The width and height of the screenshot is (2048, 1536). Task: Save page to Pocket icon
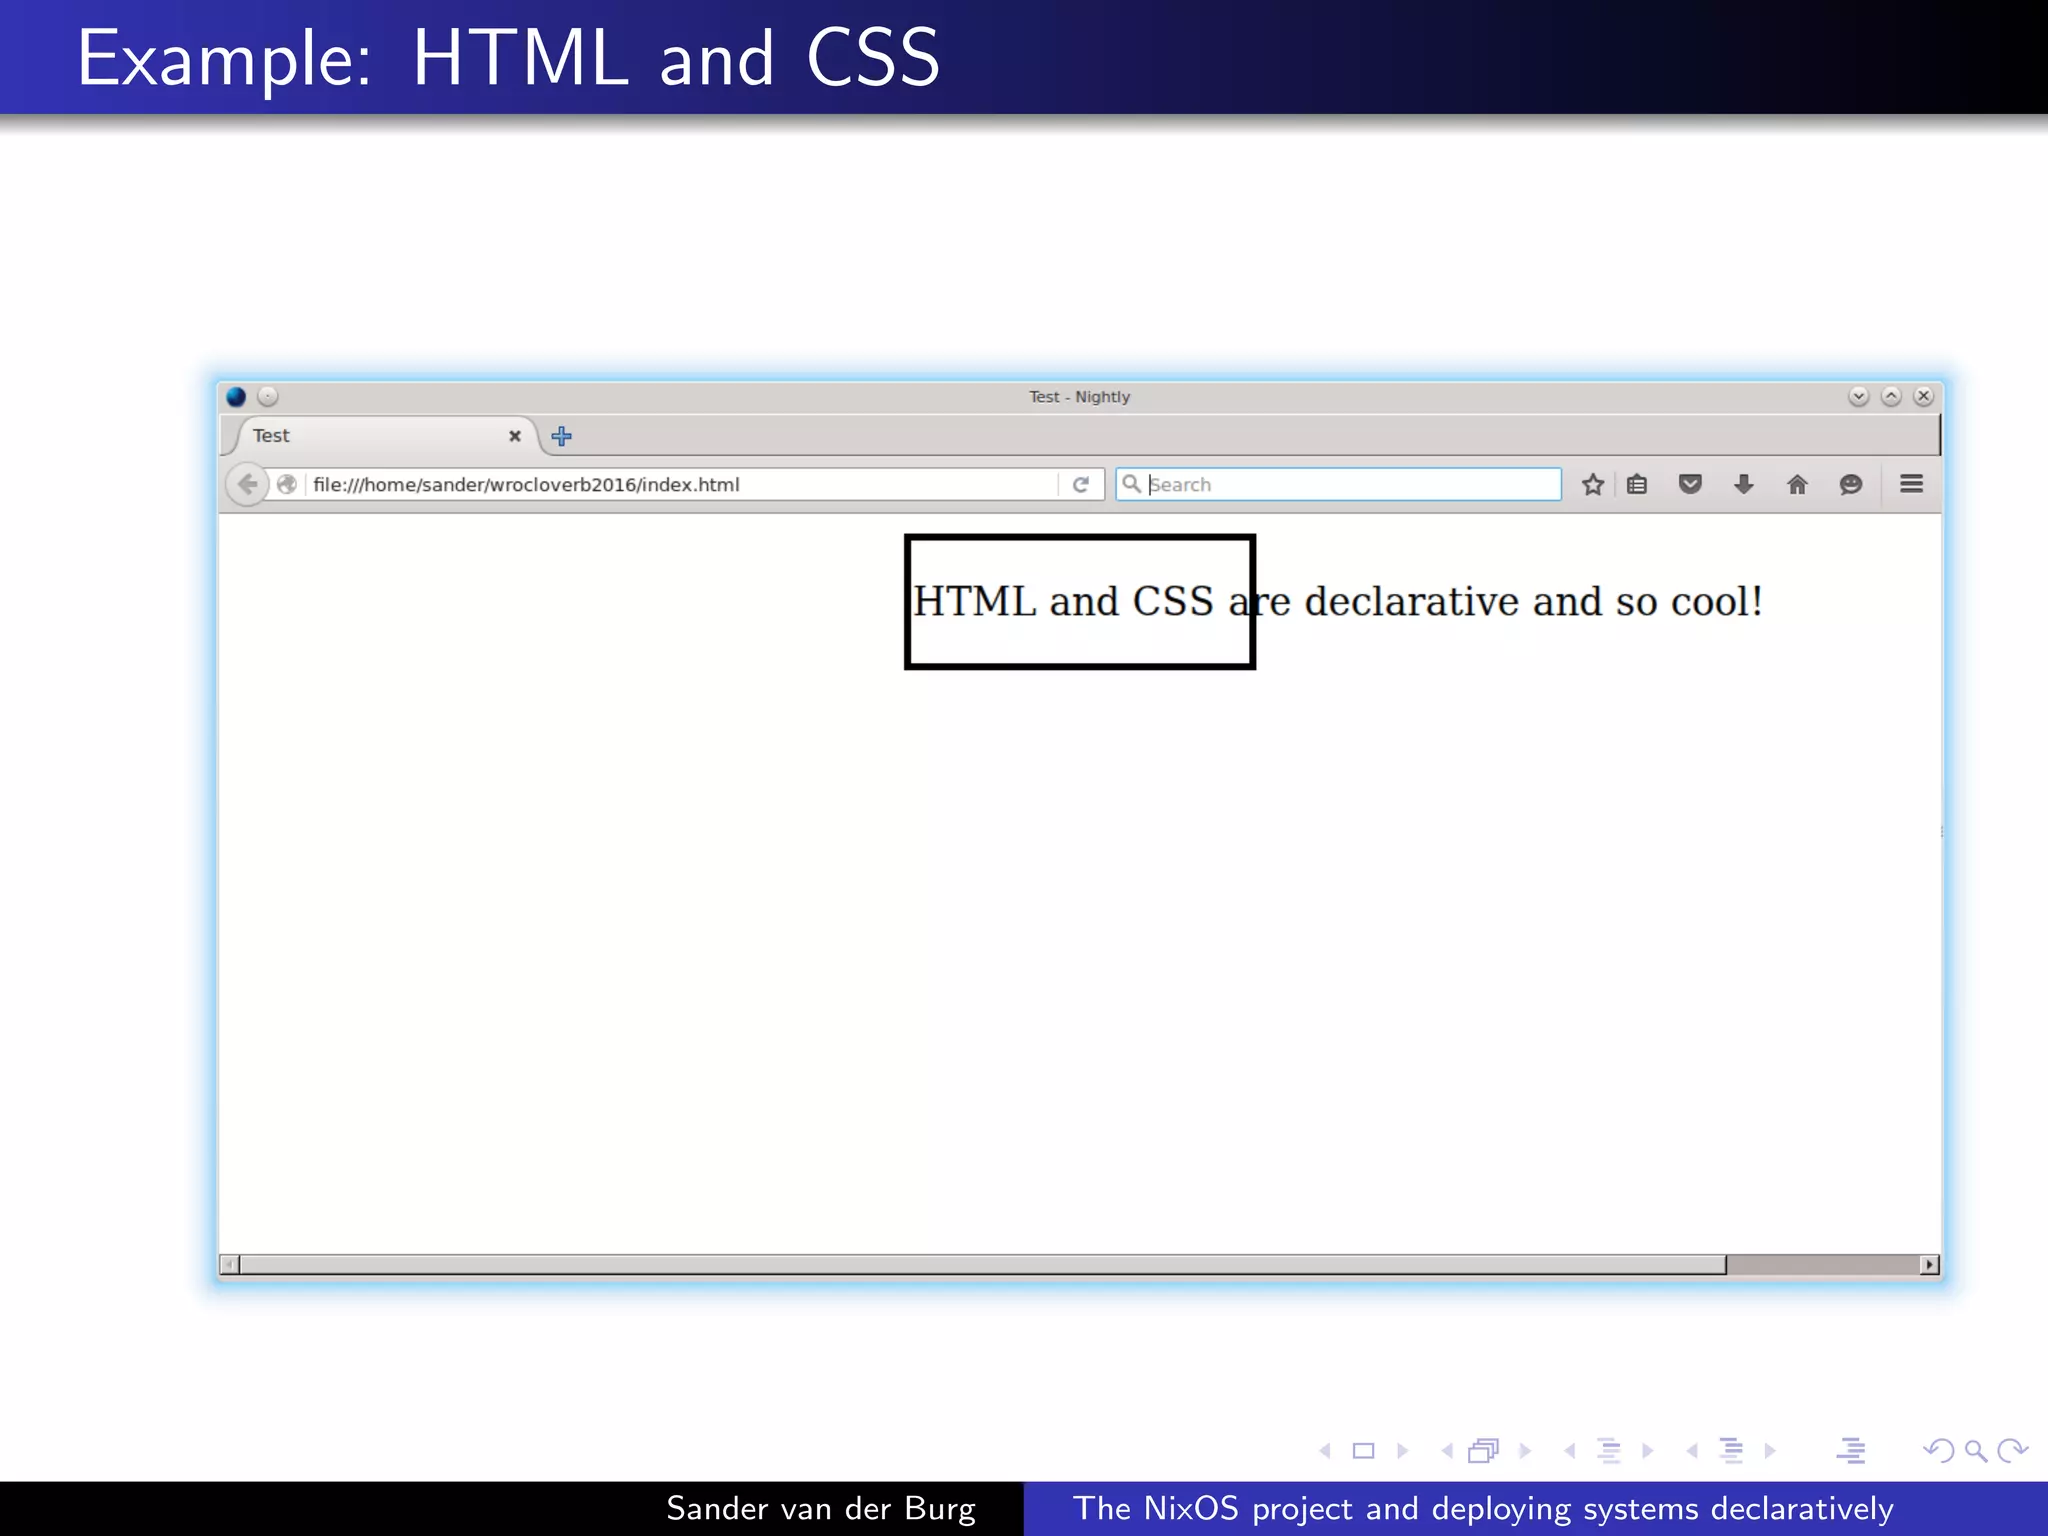tap(1690, 485)
